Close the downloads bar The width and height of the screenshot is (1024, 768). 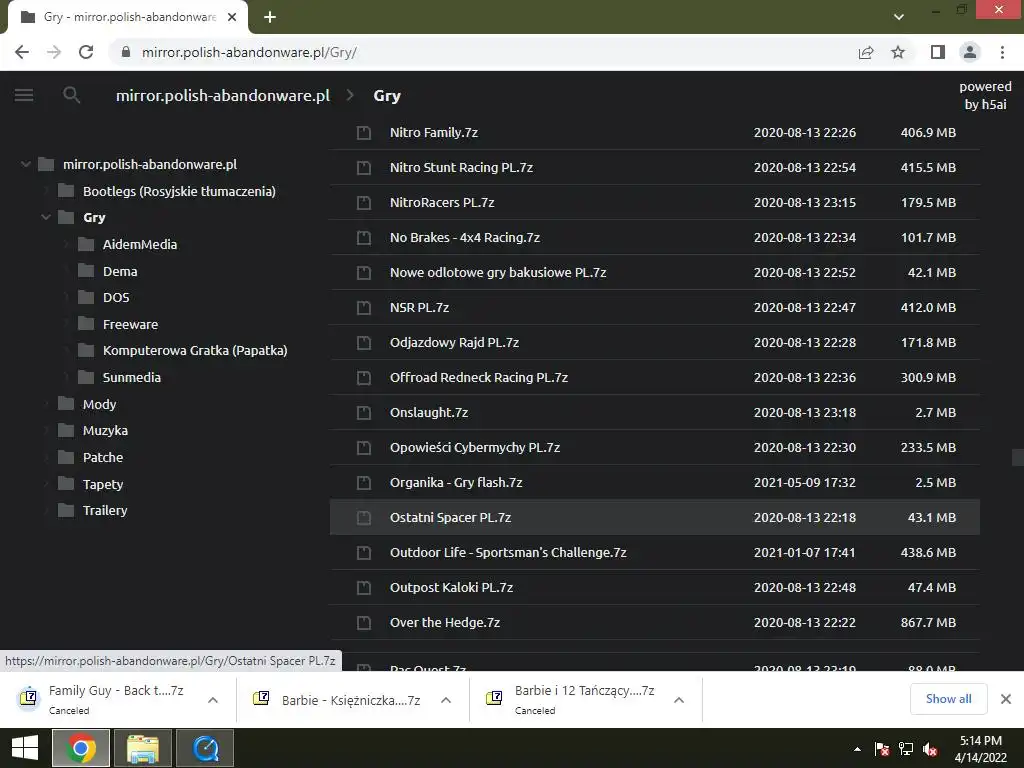1006,699
